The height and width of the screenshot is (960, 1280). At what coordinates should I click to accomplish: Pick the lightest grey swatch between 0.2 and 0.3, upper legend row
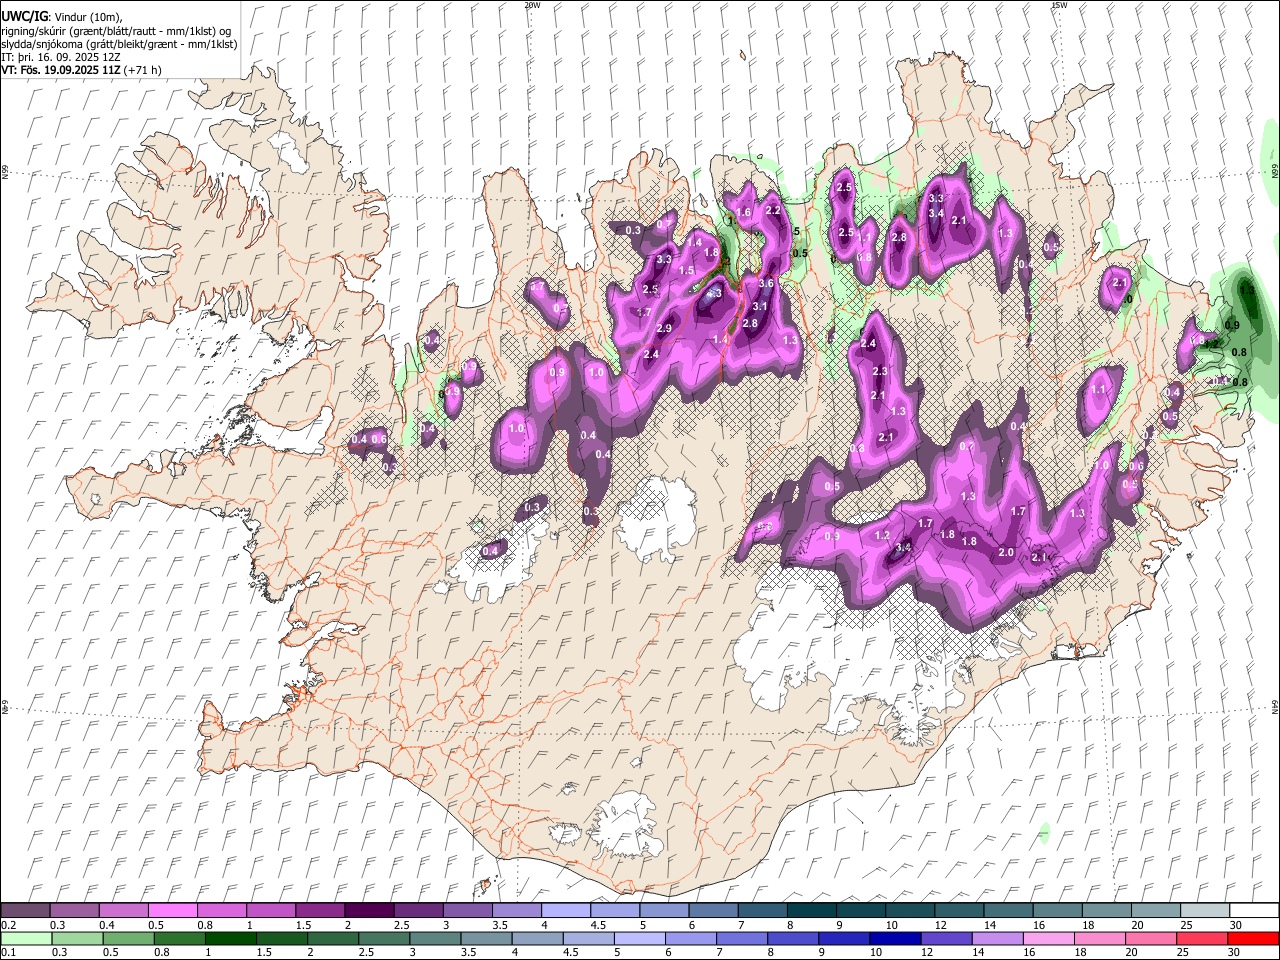click(x=25, y=911)
